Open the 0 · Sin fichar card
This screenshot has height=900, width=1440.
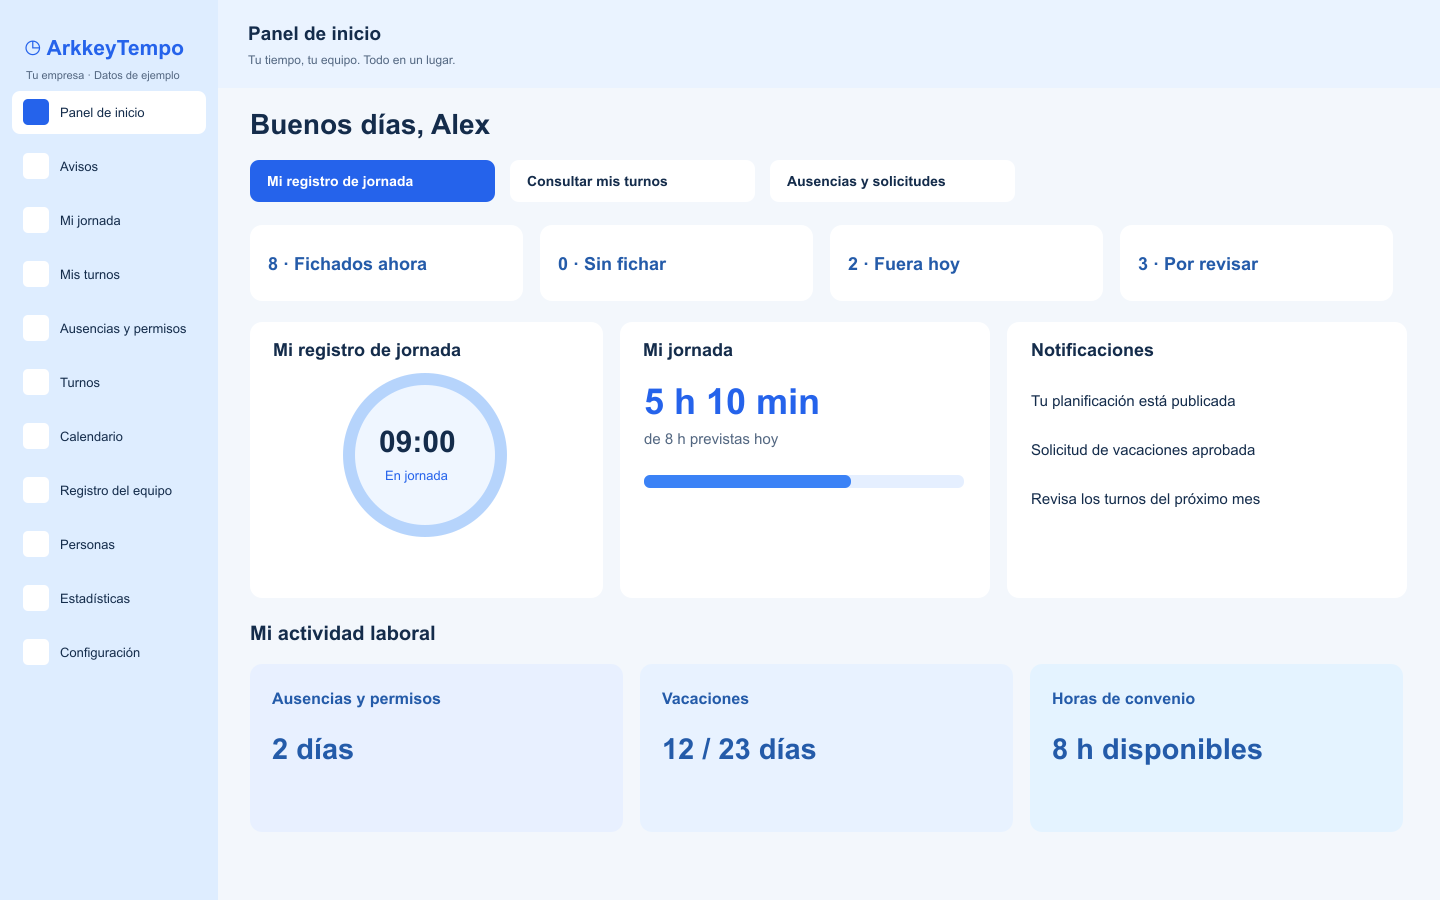point(676,263)
